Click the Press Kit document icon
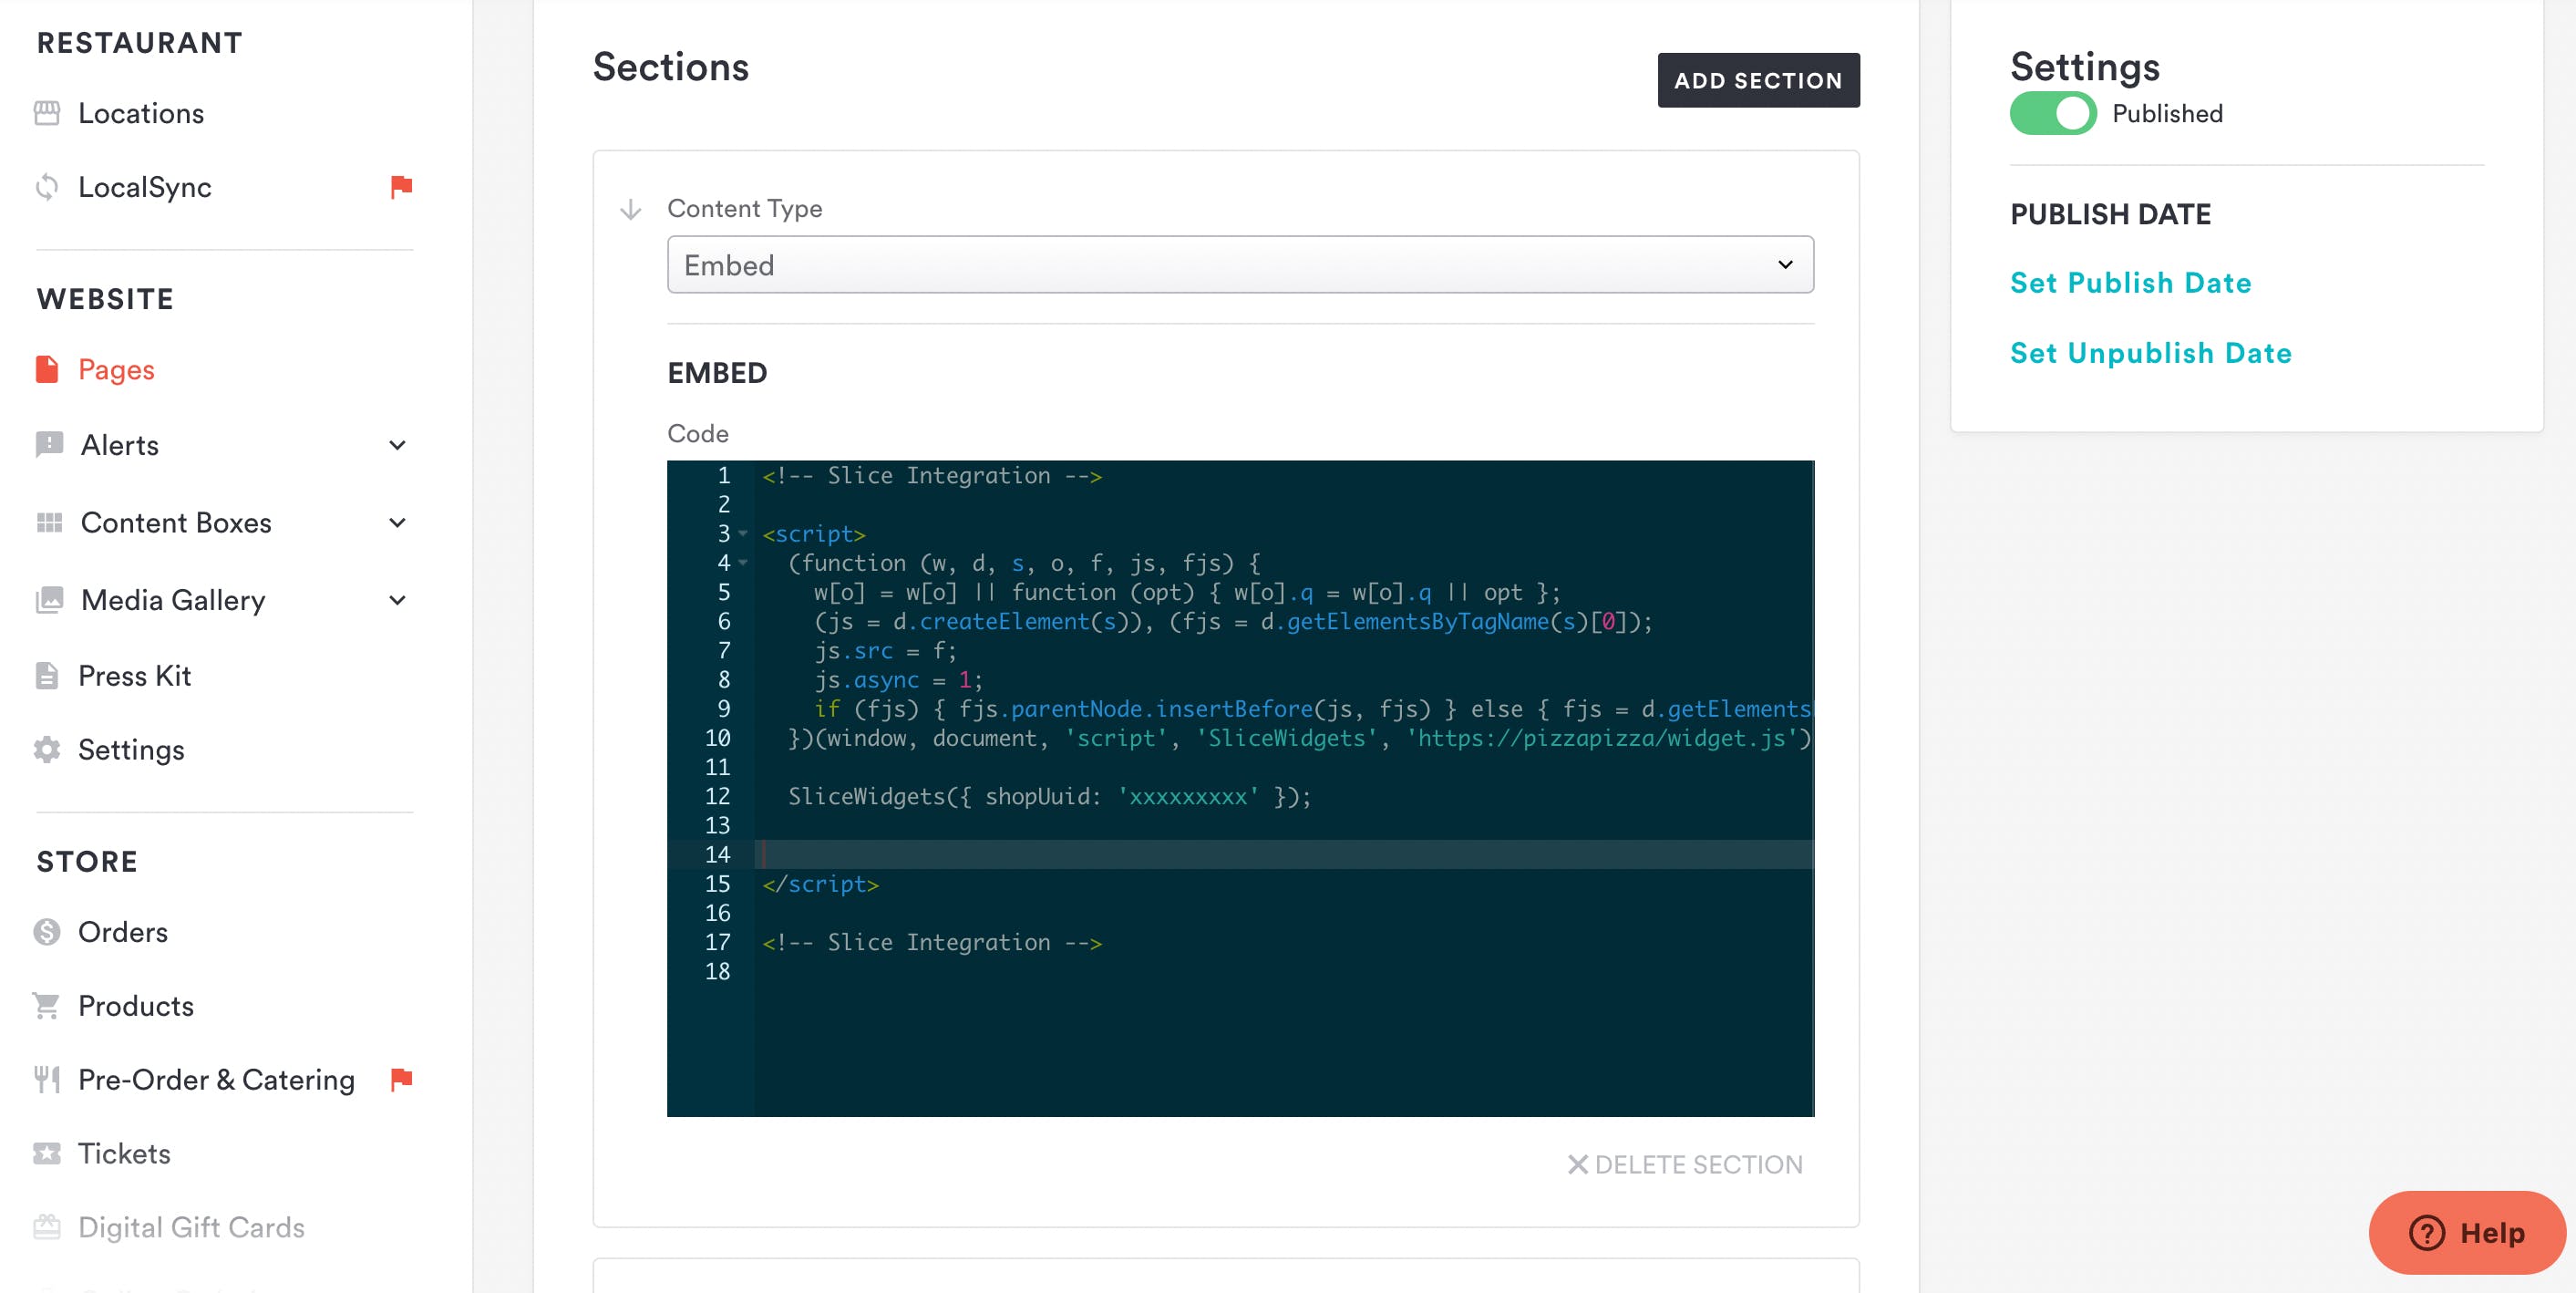The width and height of the screenshot is (2576, 1293). click(47, 676)
